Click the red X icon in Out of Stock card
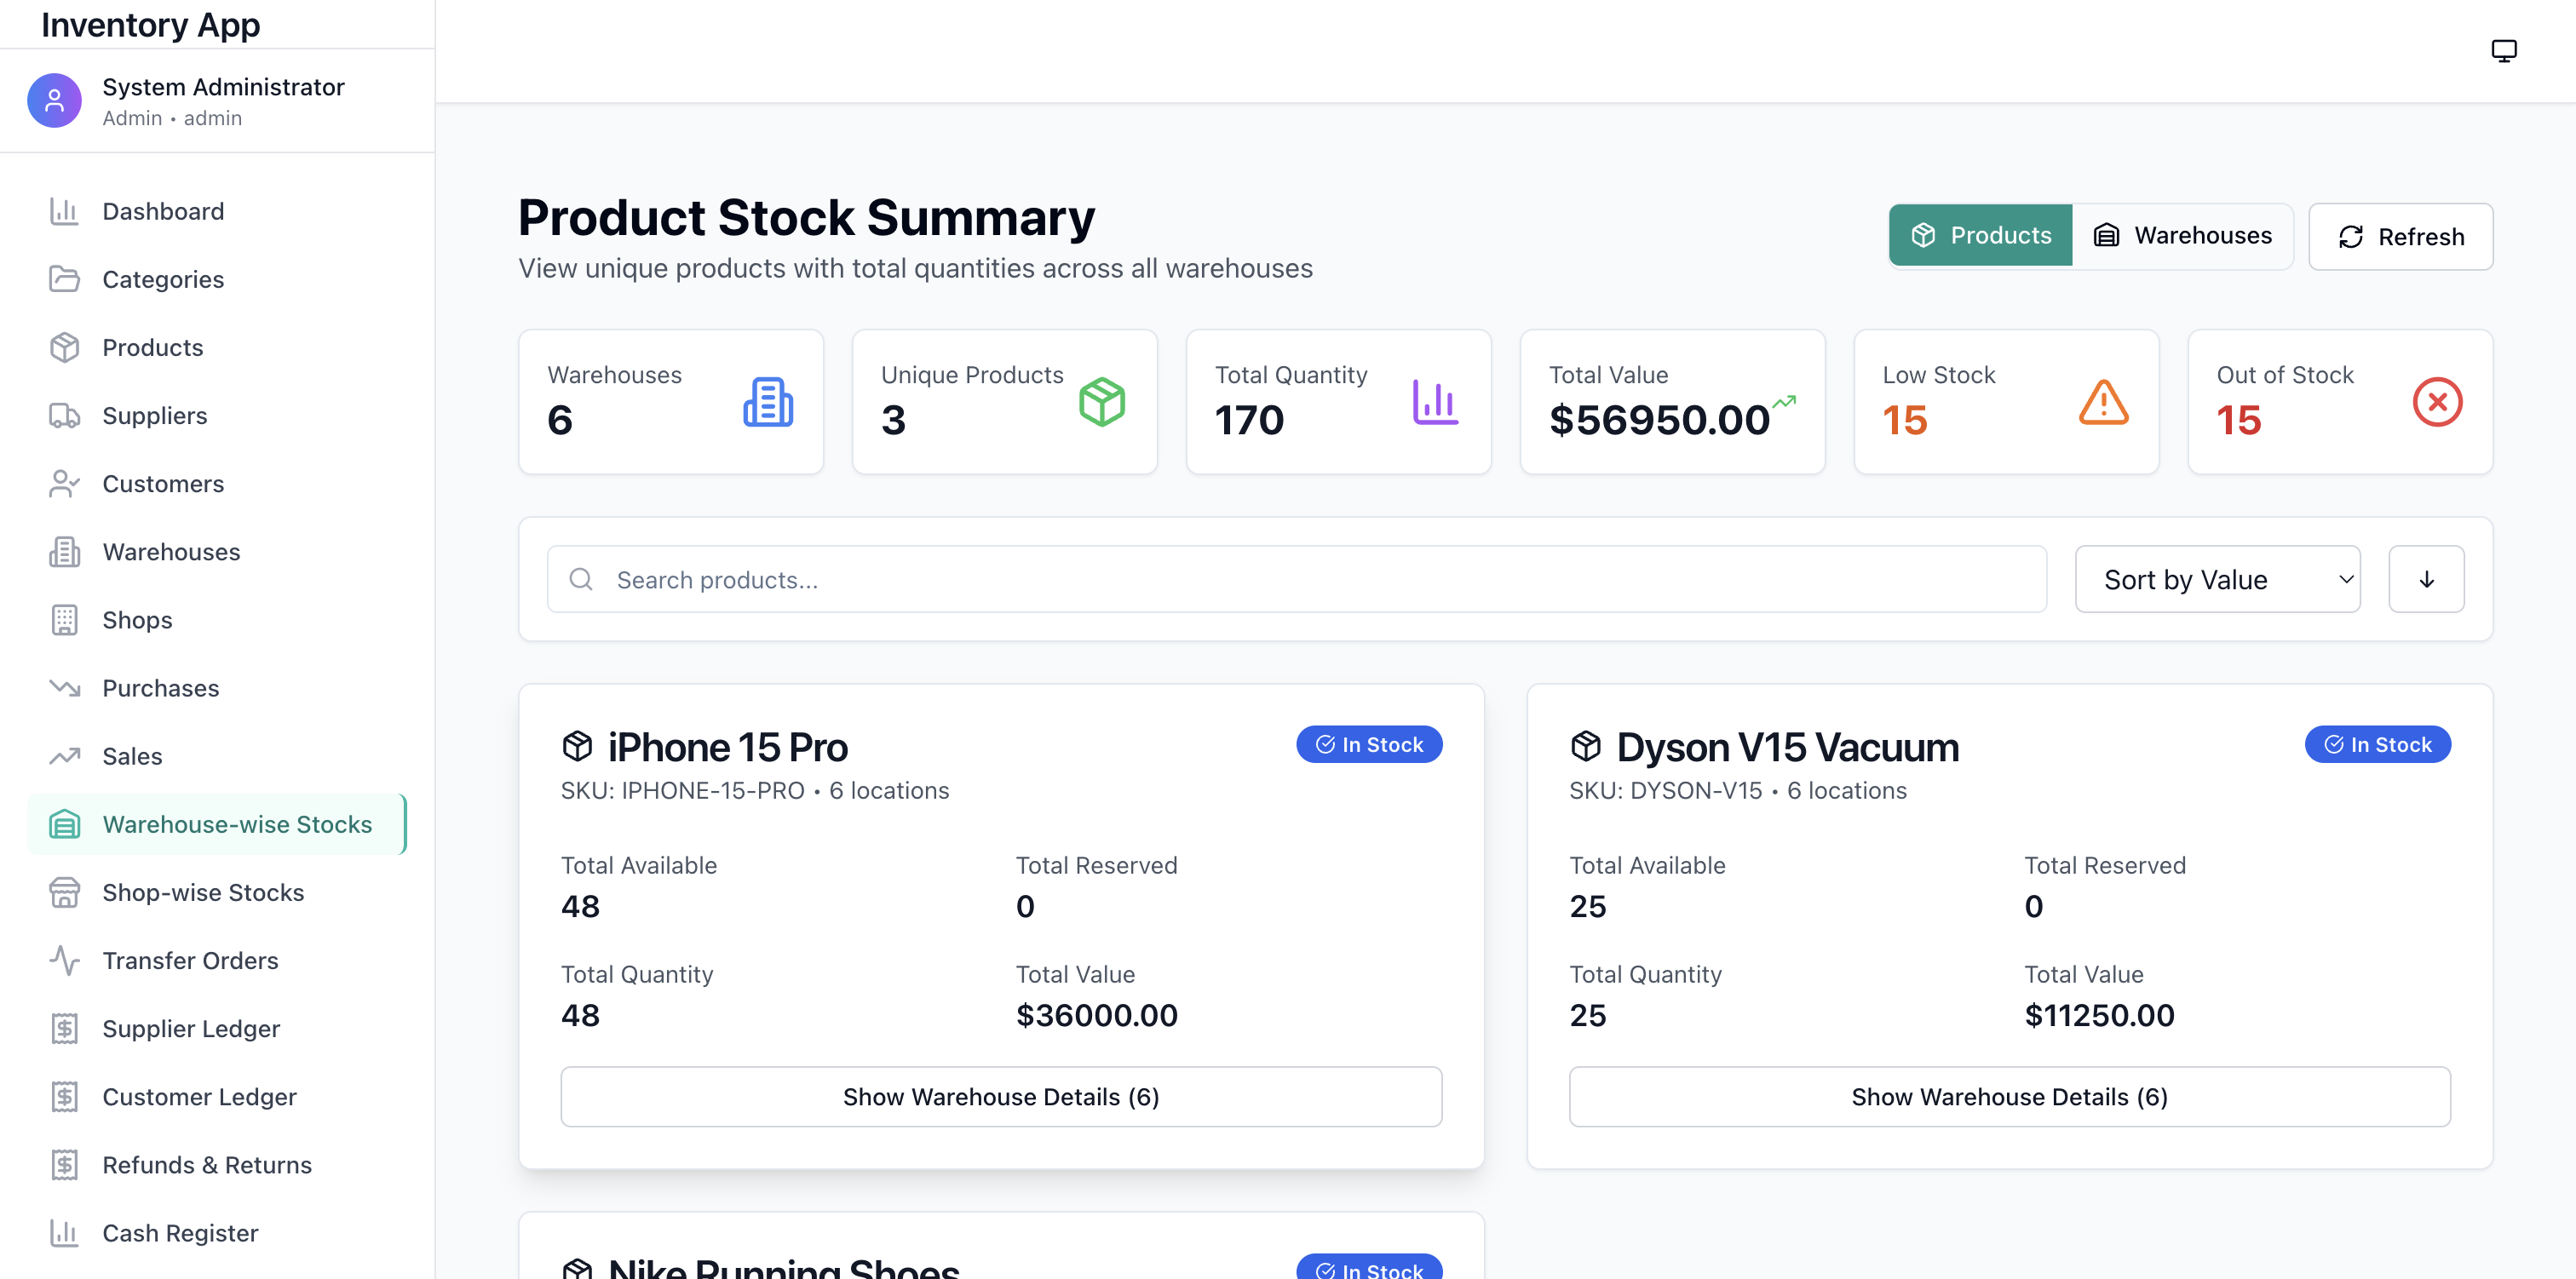Image resolution: width=2576 pixels, height=1279 pixels. point(2438,402)
